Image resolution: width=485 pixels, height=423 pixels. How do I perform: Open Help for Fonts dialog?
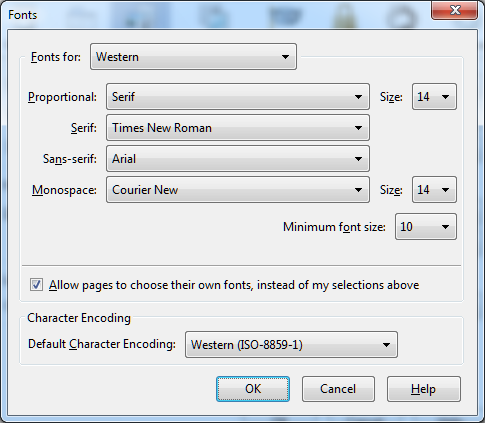[424, 389]
